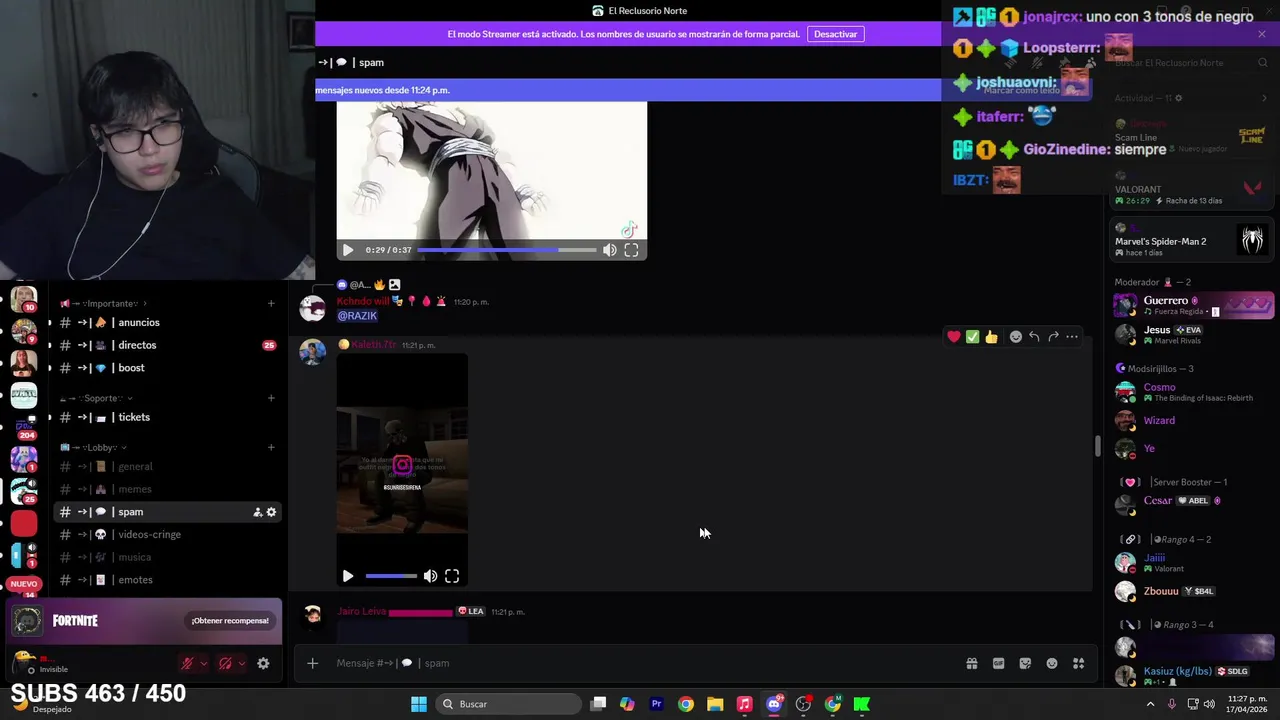Toggle headphone deafen in user panel
This screenshot has width=1280, height=720.
(x=225, y=663)
